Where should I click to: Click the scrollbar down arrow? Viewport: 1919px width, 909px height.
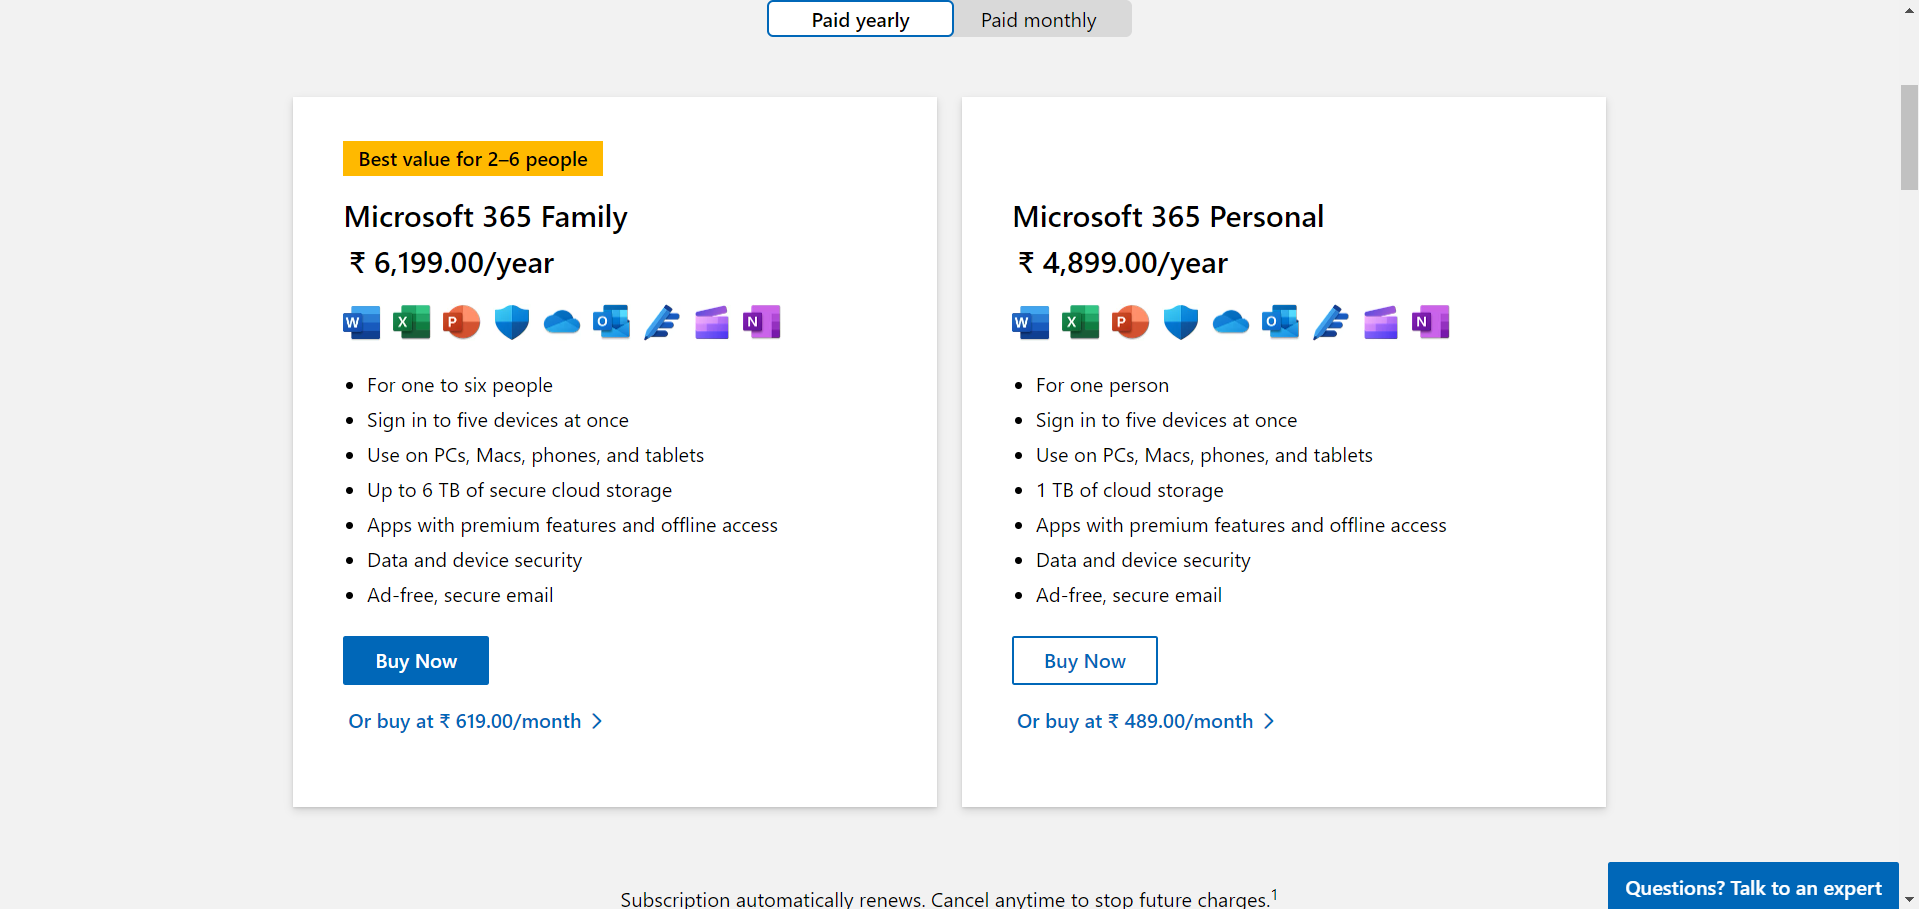click(x=1909, y=900)
